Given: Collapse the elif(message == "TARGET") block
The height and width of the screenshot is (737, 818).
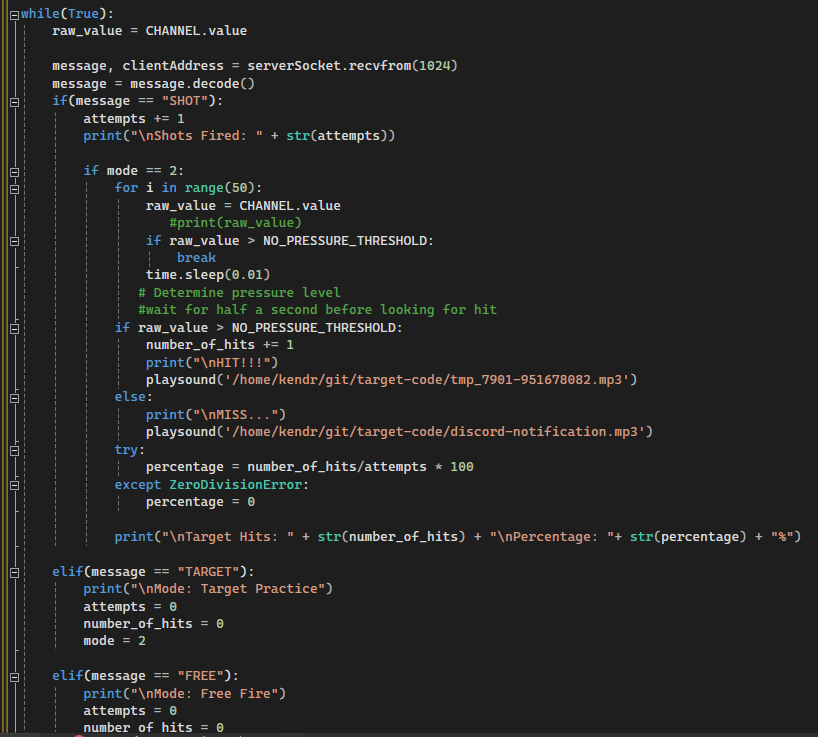Looking at the screenshot, I should pyautogui.click(x=15, y=573).
